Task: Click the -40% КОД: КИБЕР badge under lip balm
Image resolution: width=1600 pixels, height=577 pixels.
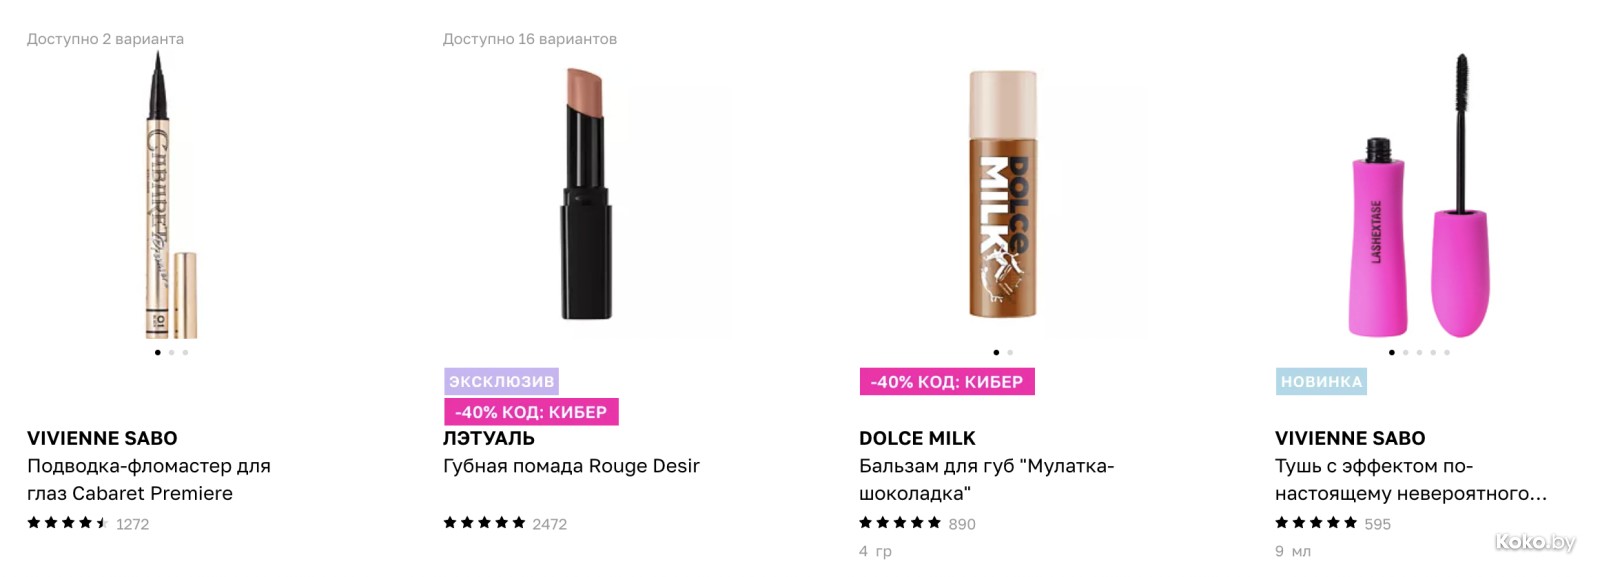Action: (x=947, y=381)
